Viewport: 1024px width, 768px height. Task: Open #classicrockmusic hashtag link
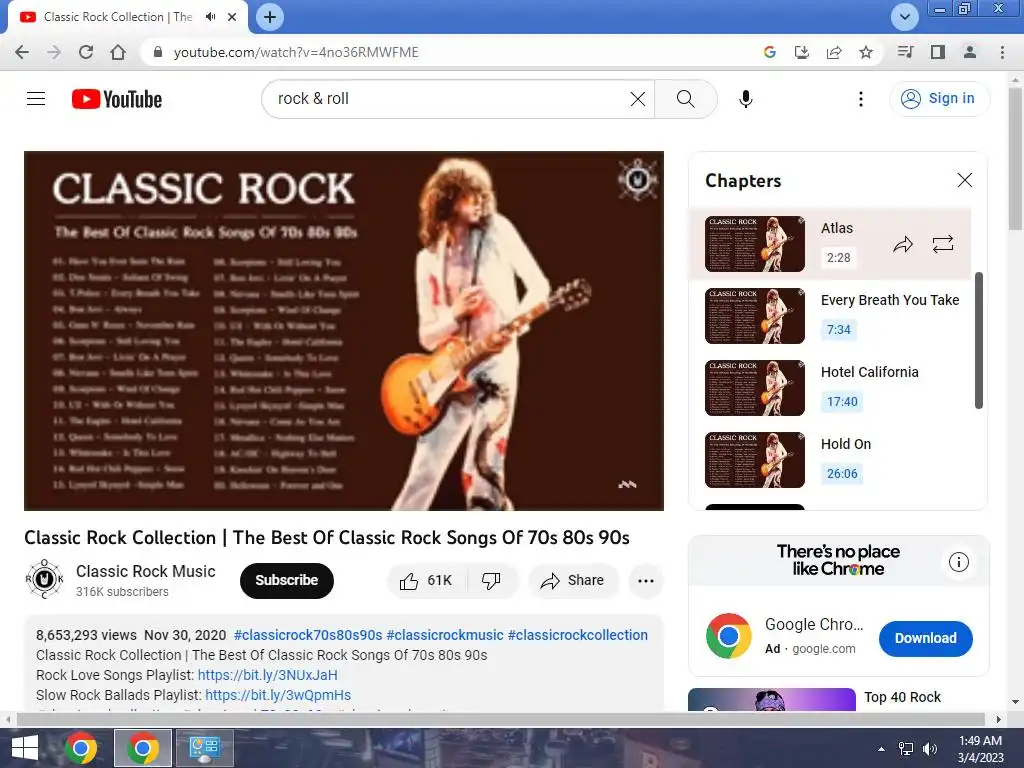[x=445, y=635]
